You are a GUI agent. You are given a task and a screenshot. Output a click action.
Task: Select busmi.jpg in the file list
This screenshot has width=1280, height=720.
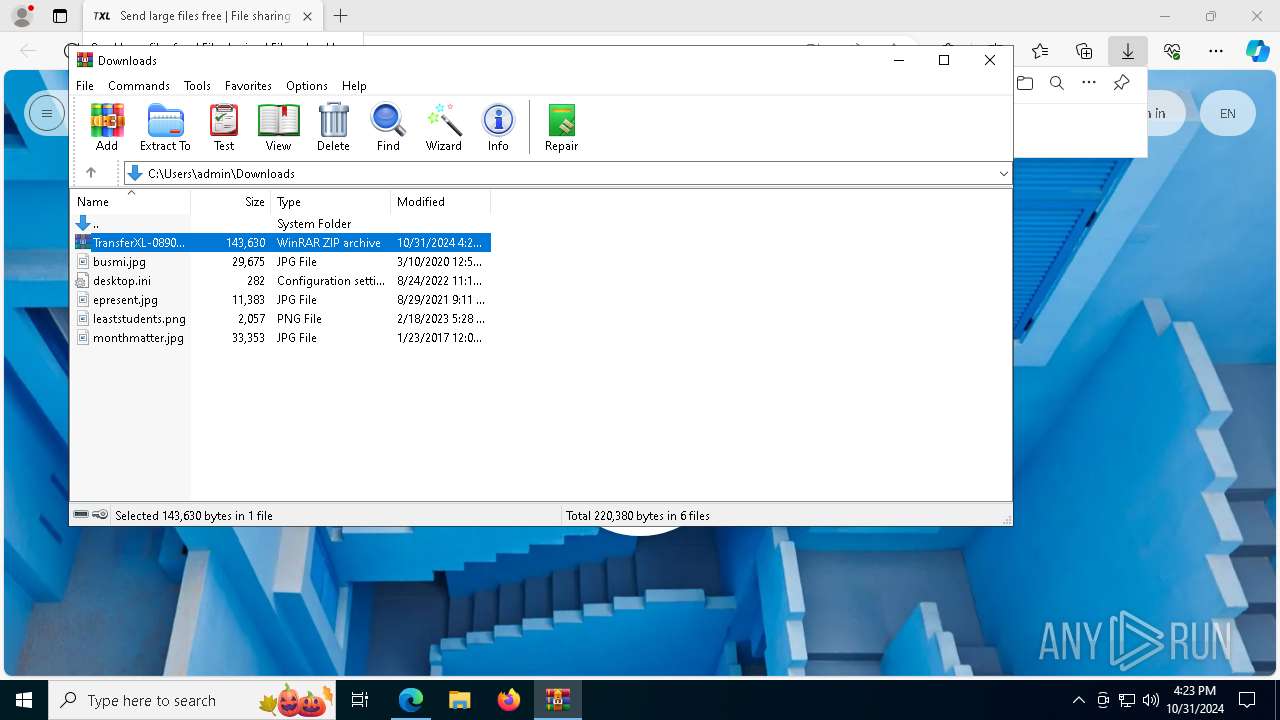tap(119, 262)
